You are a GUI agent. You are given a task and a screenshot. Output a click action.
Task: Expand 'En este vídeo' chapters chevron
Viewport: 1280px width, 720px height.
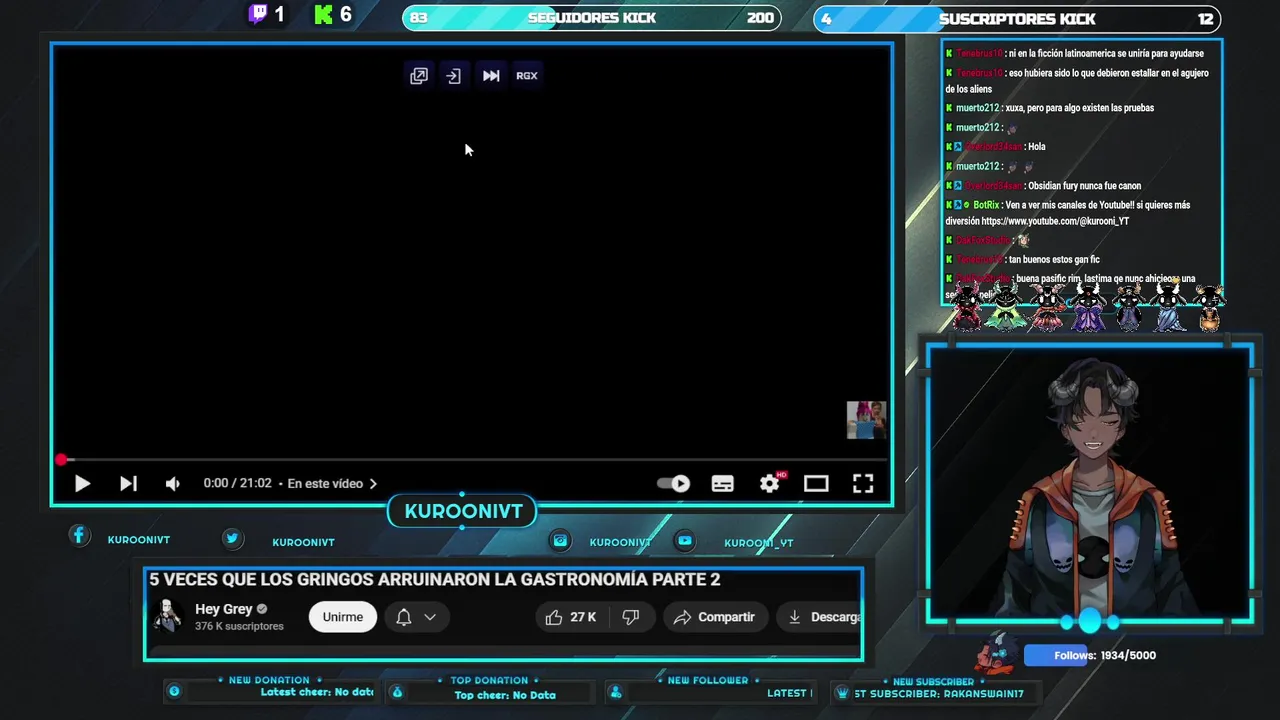[373, 484]
